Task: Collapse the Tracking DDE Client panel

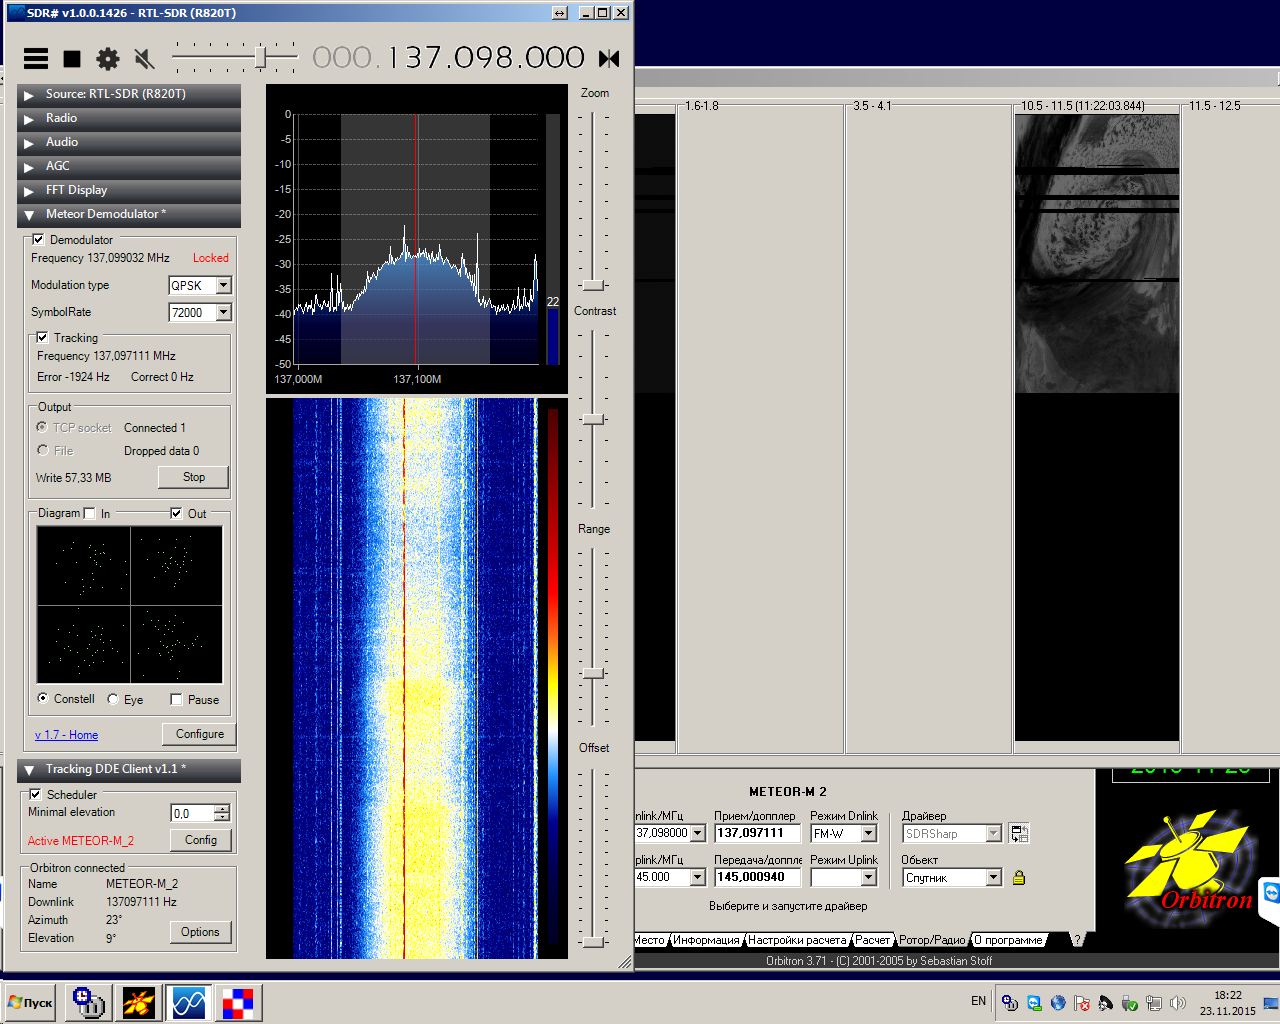Action: click(x=129, y=769)
